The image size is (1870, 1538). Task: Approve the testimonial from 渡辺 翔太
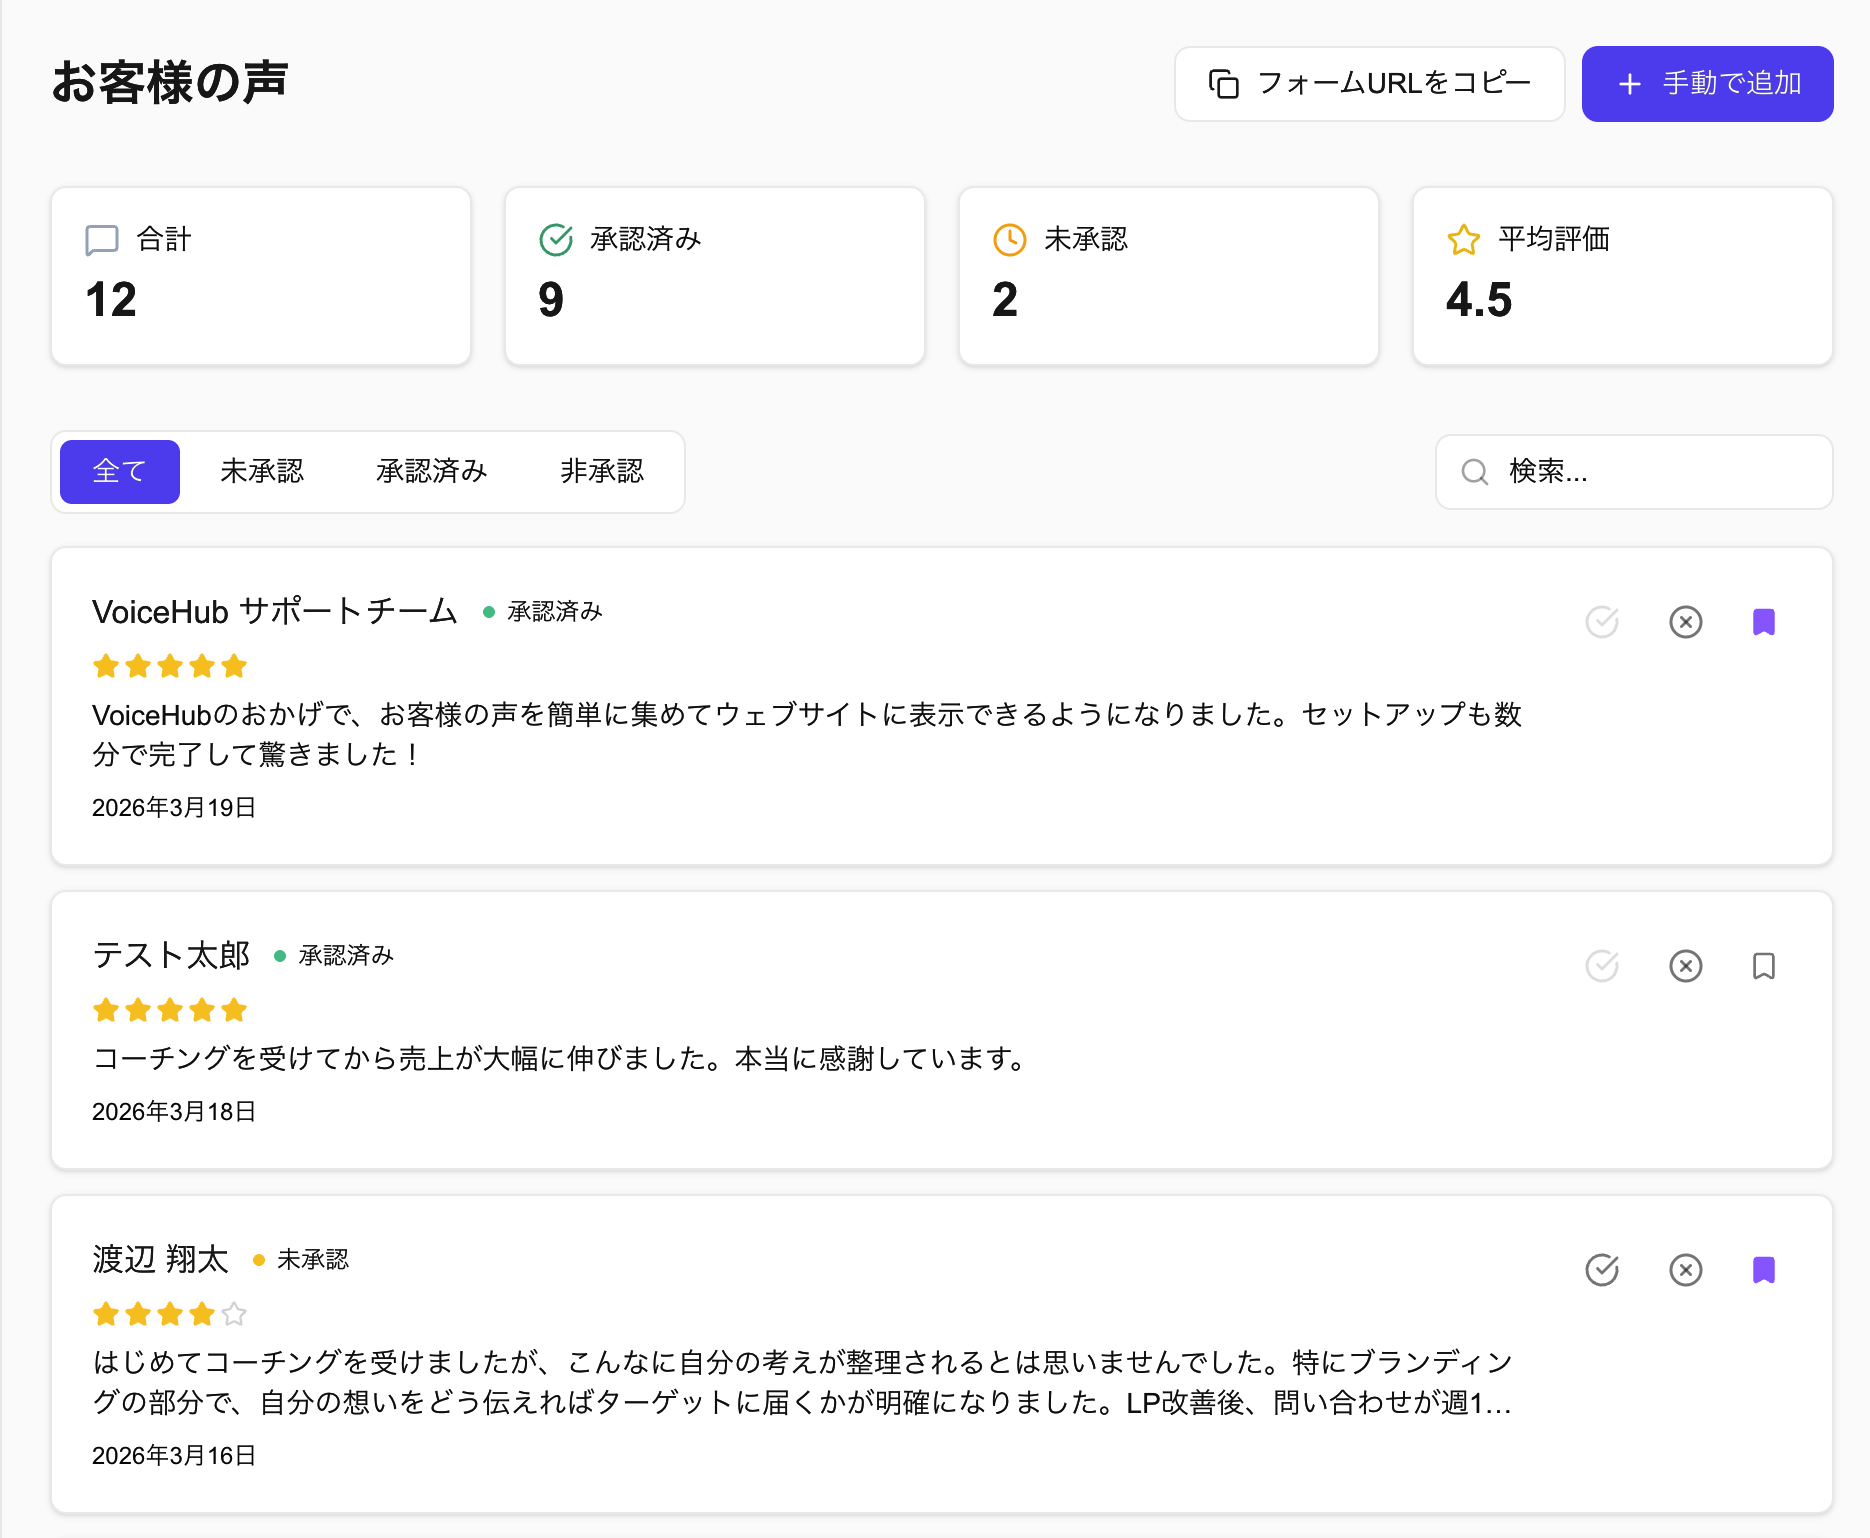click(1601, 1270)
